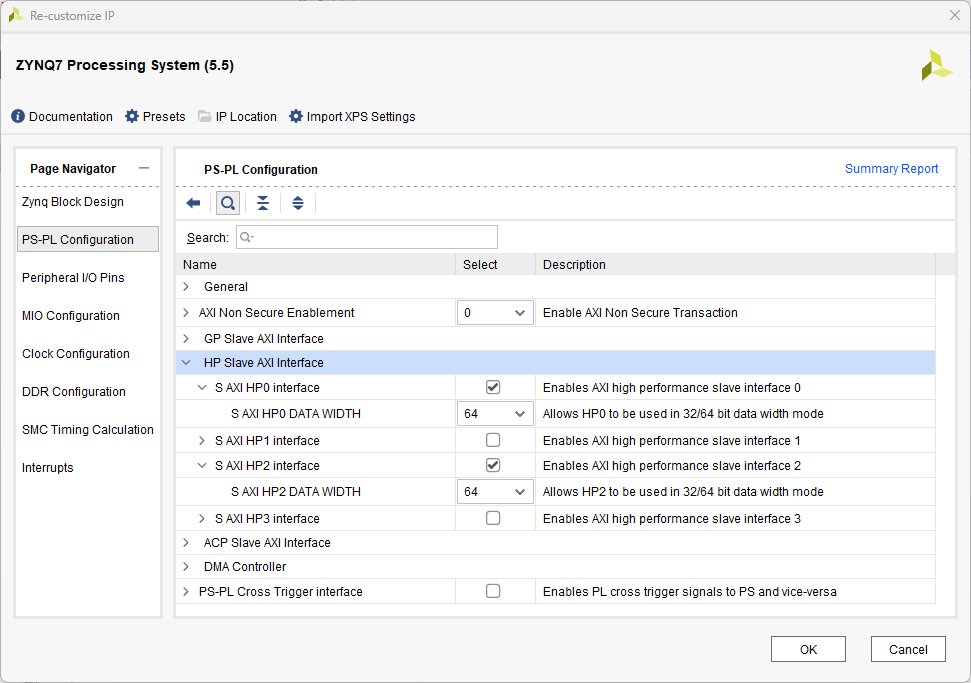The width and height of the screenshot is (971, 683).
Task: Open Presets gear icon menu
Action: point(132,117)
